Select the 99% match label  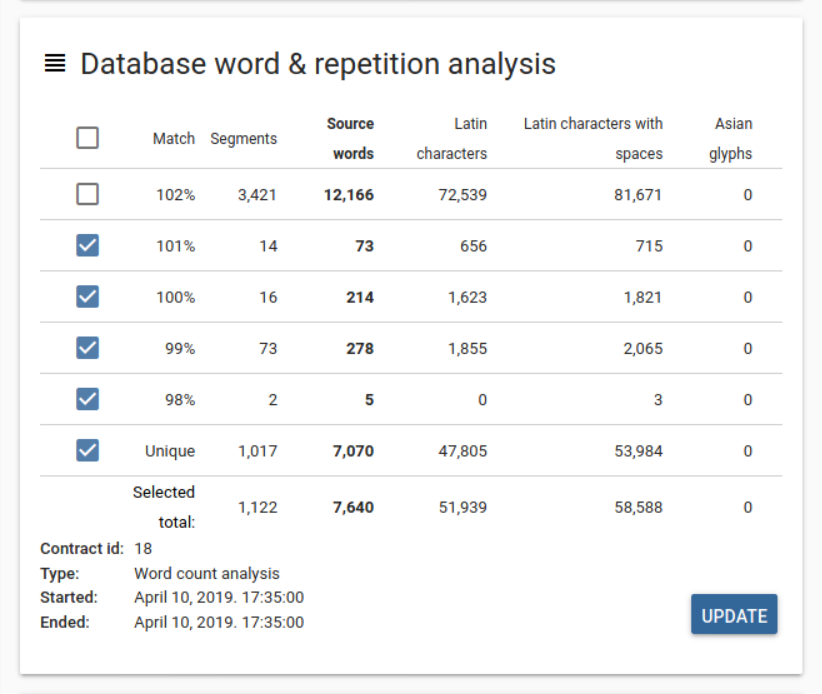click(180, 349)
